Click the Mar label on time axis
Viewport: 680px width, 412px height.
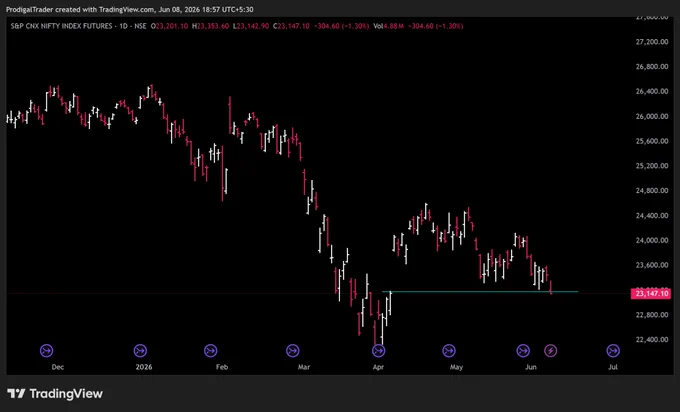click(x=304, y=367)
